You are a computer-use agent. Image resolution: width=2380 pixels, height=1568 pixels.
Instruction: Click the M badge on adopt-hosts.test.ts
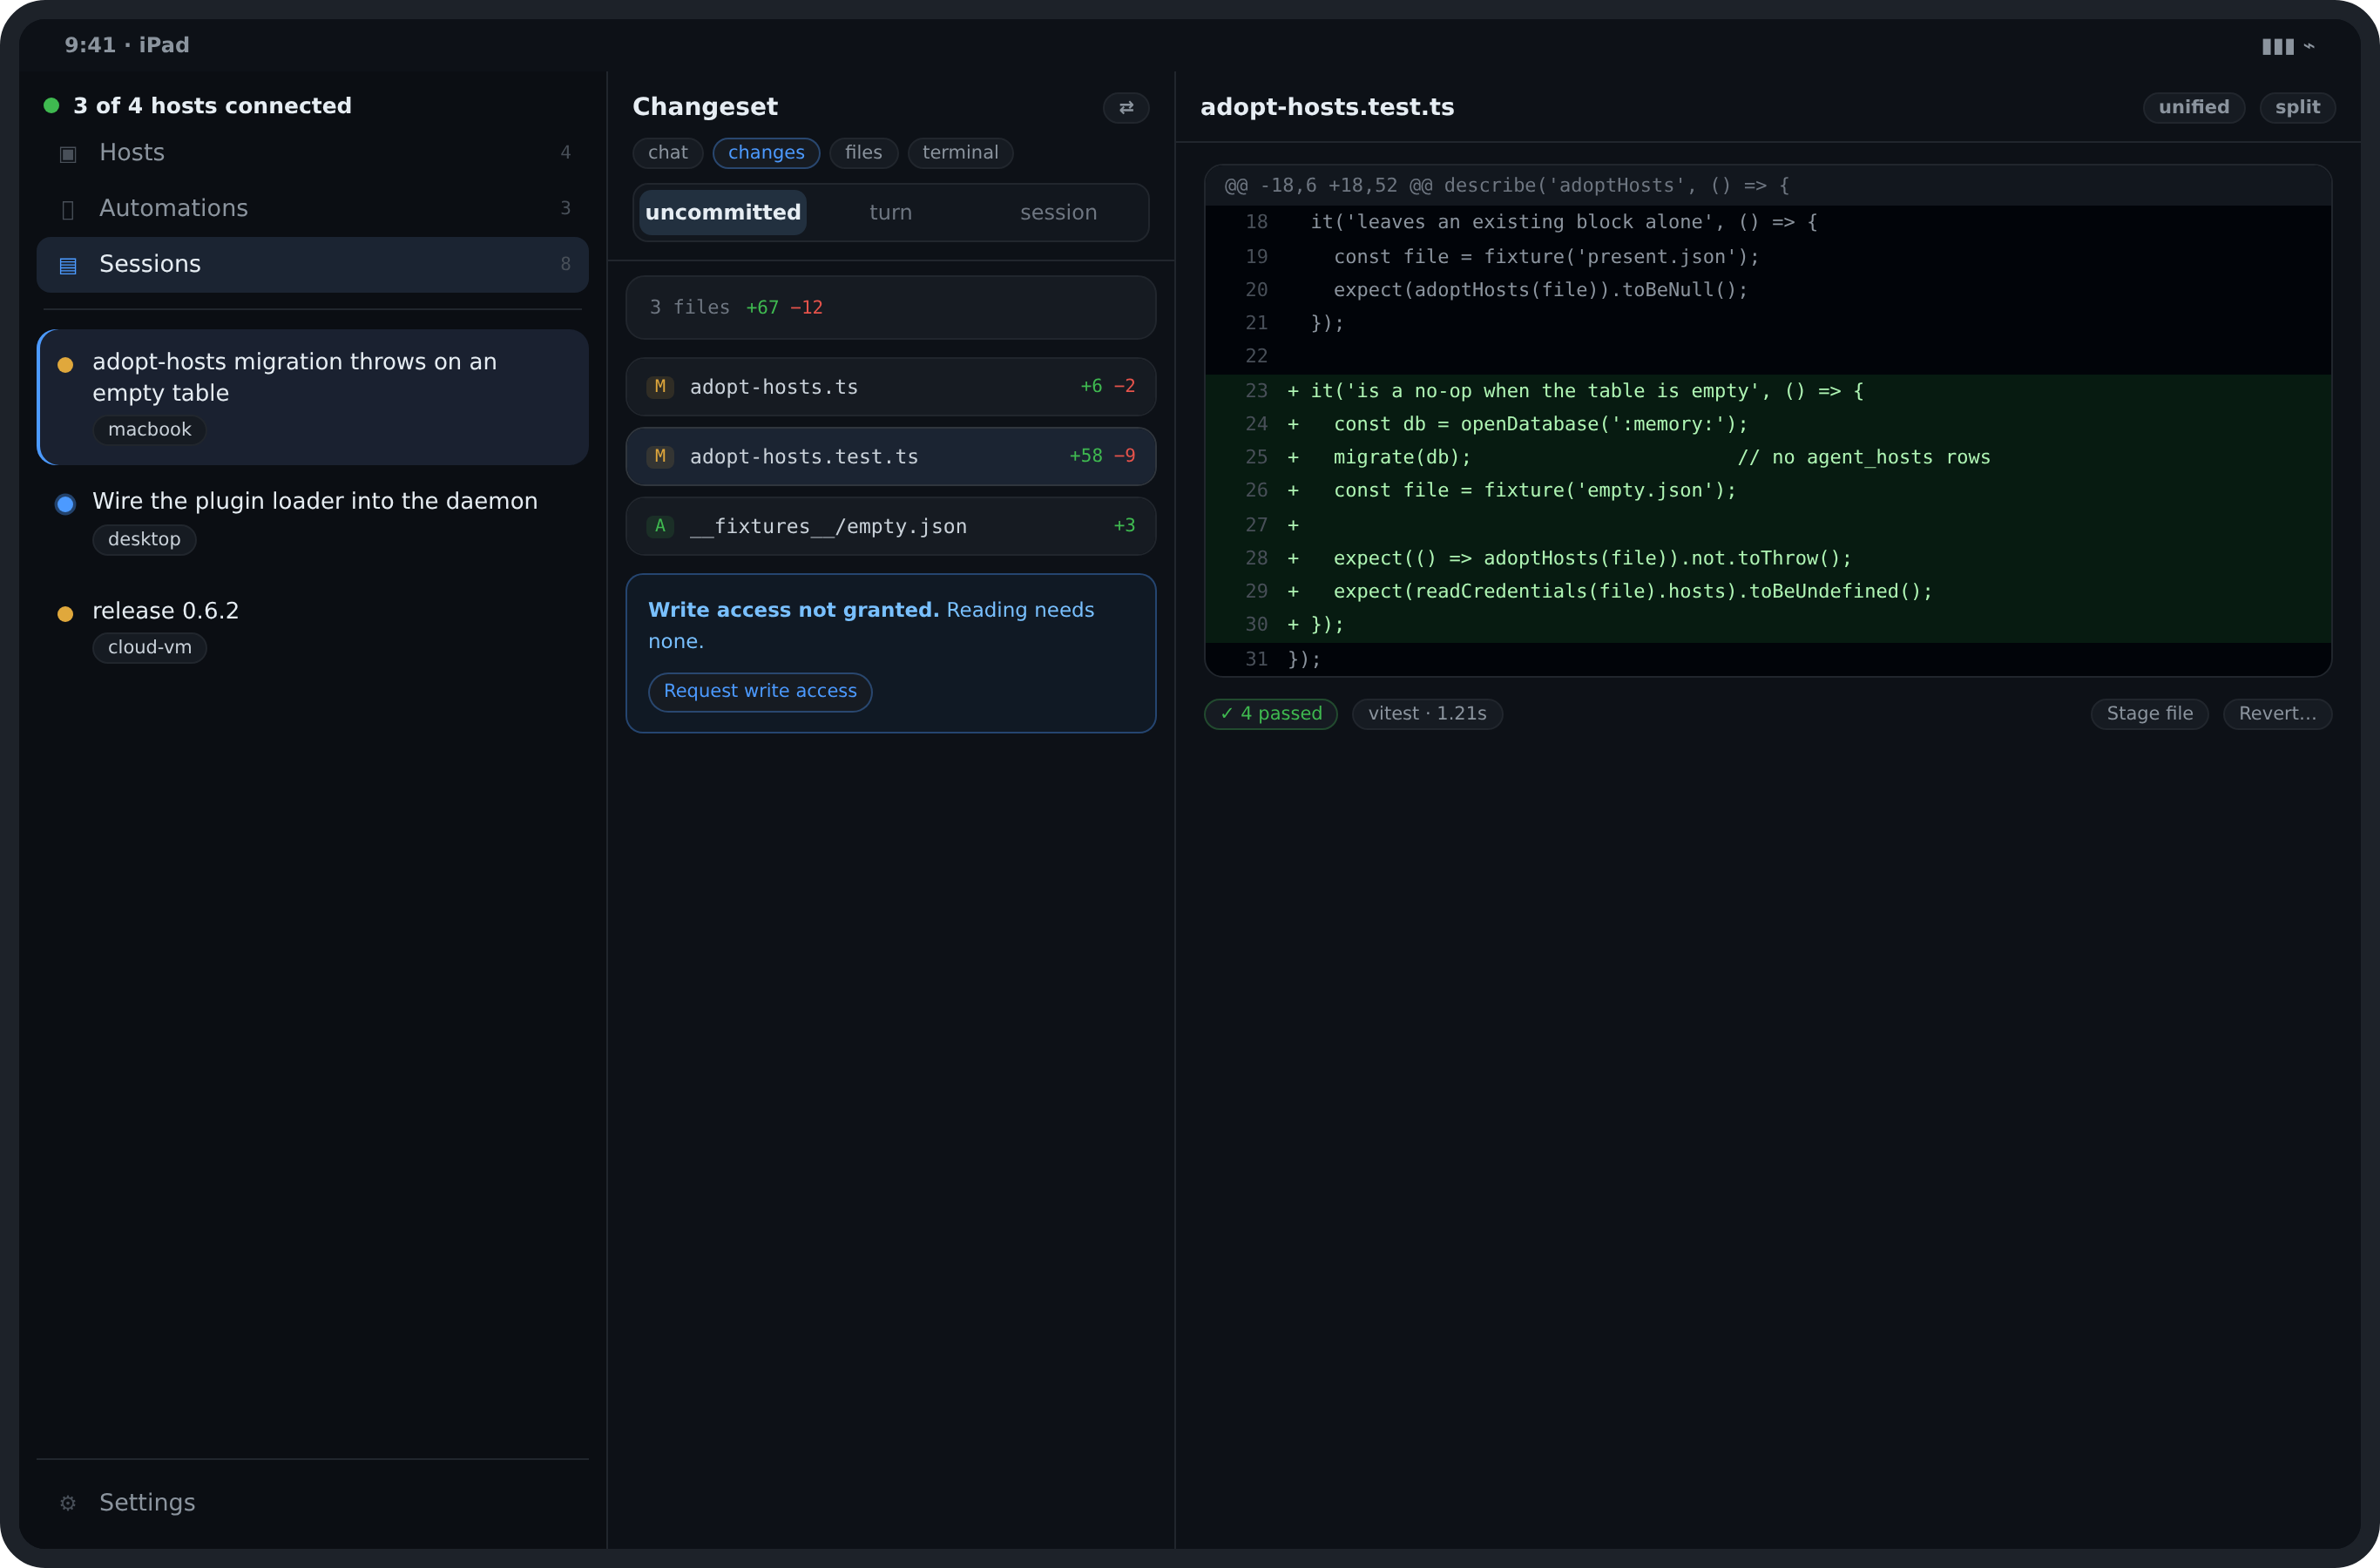[x=660, y=456]
